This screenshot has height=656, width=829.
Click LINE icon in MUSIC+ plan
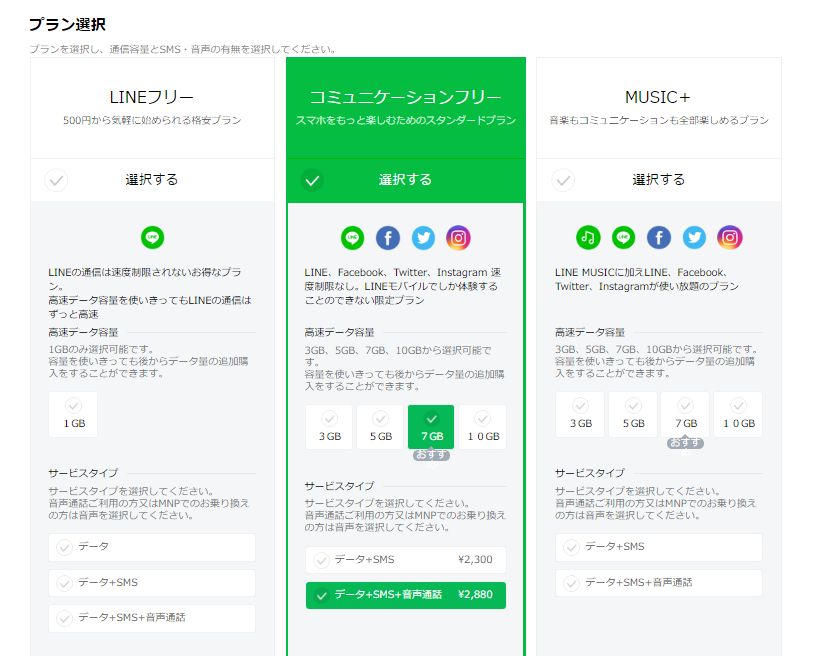623,237
